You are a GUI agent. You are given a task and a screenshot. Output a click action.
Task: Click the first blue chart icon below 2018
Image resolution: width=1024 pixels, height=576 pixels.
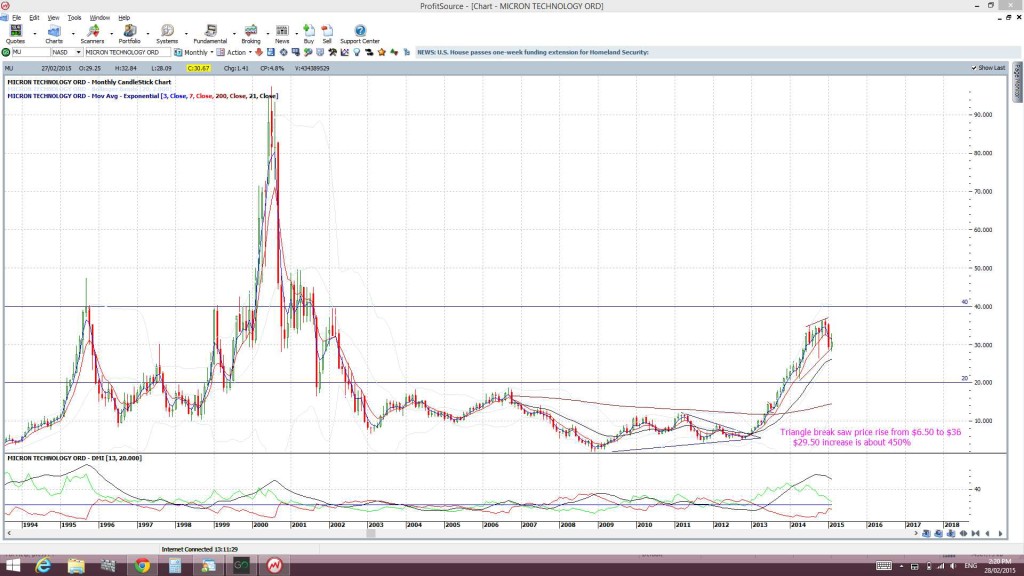tap(926, 534)
